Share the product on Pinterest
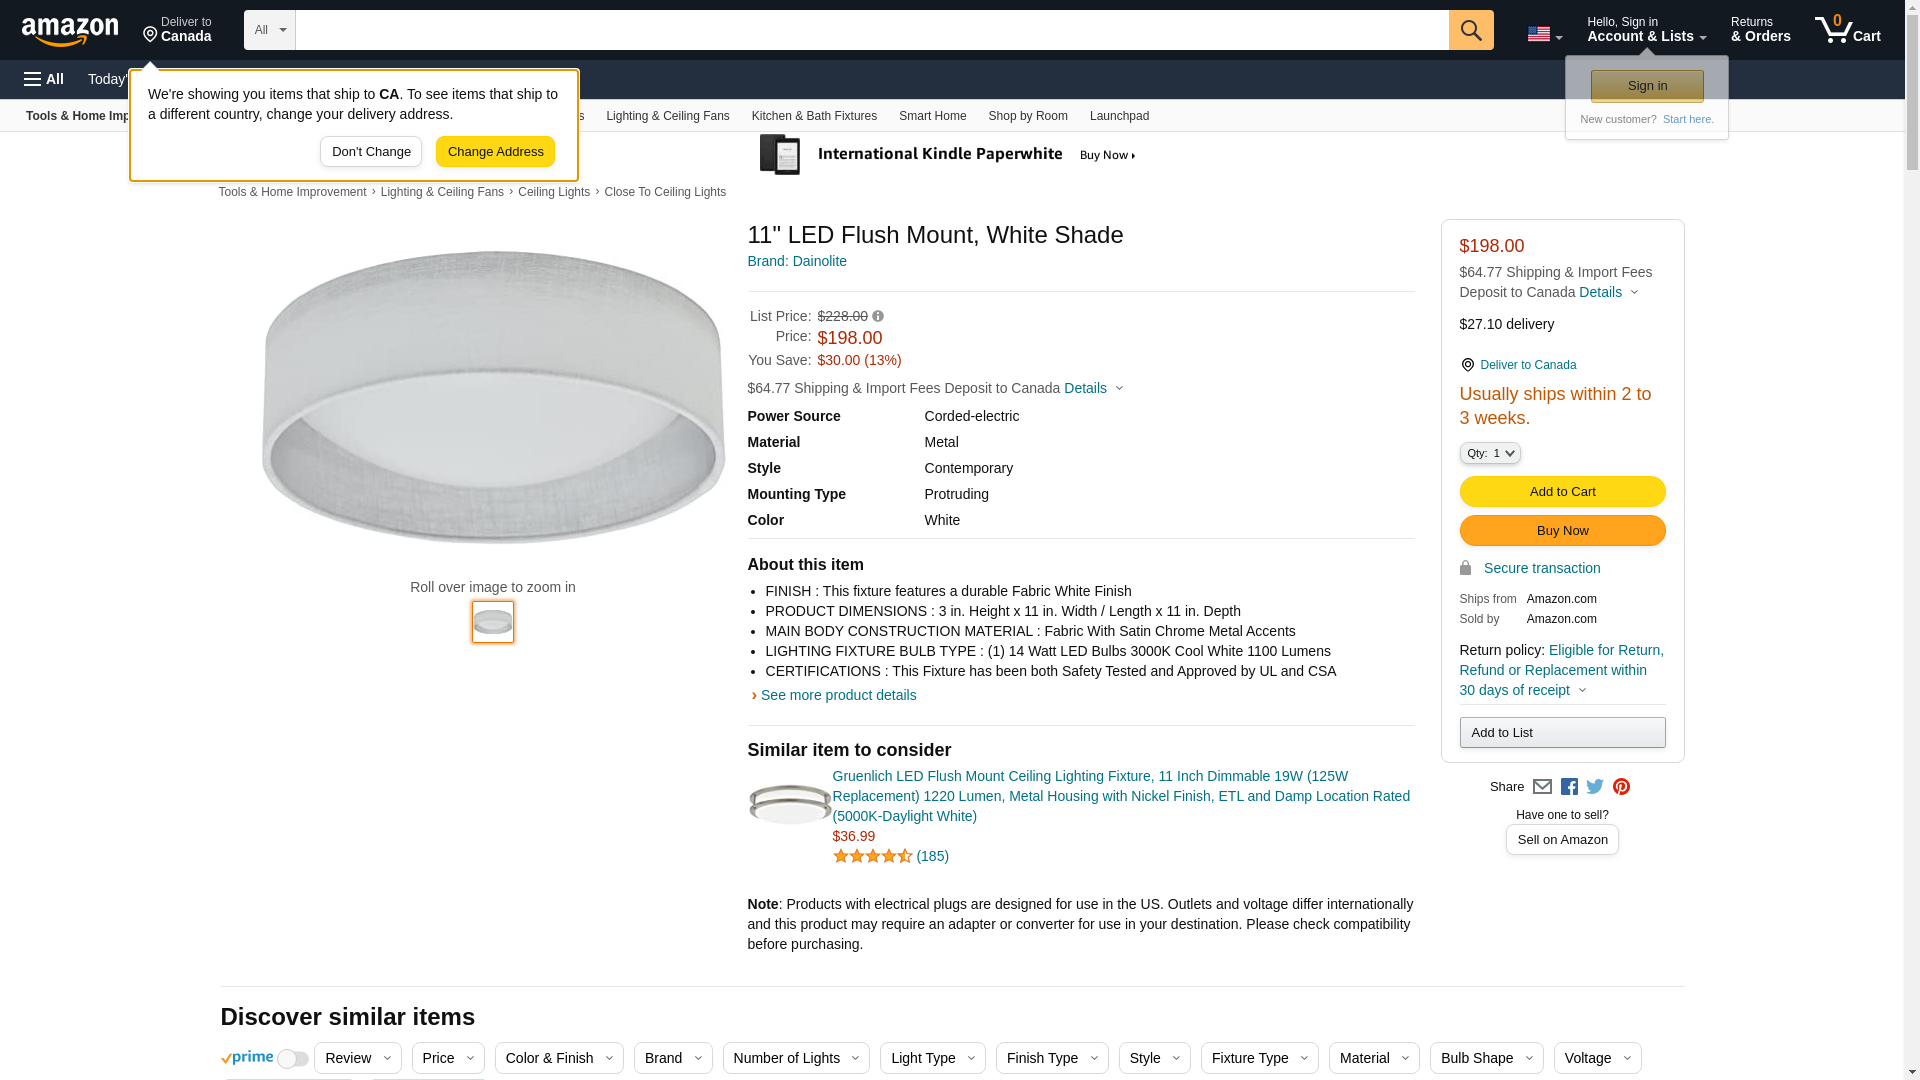Image resolution: width=1920 pixels, height=1080 pixels. click(1621, 787)
